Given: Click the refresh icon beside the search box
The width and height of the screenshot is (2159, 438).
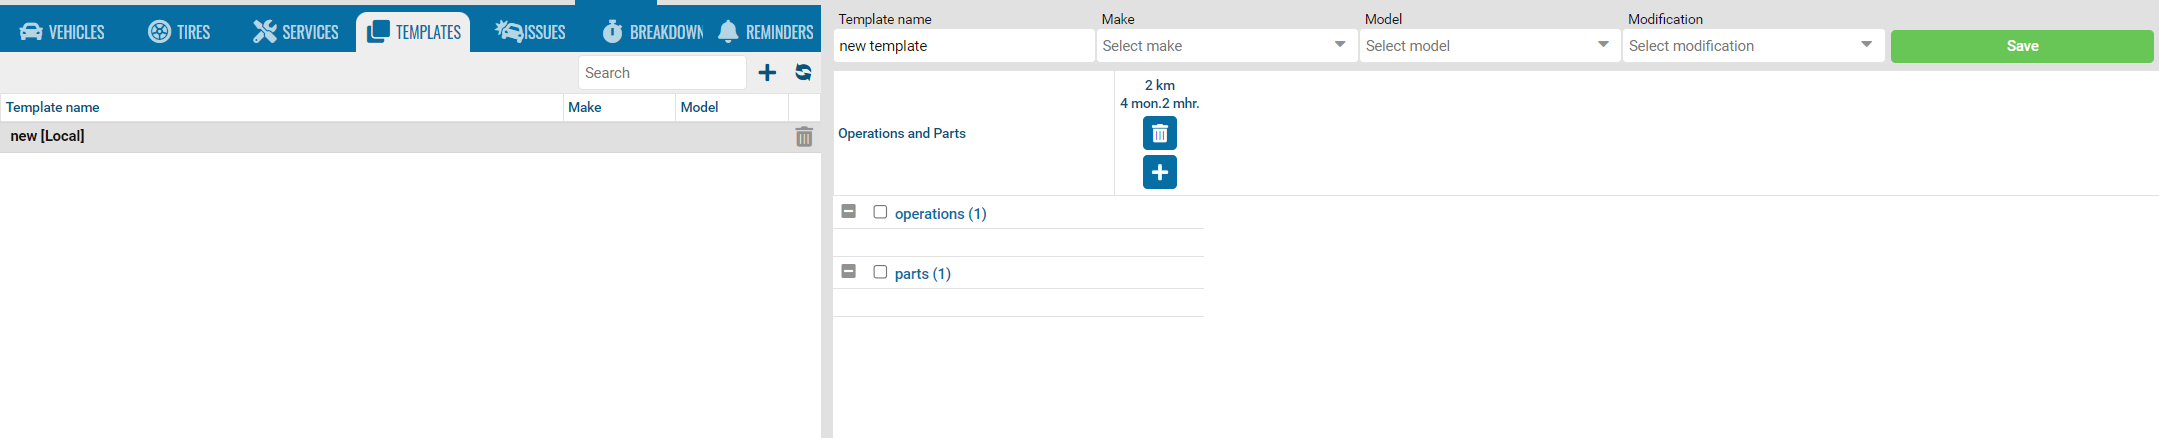Looking at the screenshot, I should [x=803, y=73].
